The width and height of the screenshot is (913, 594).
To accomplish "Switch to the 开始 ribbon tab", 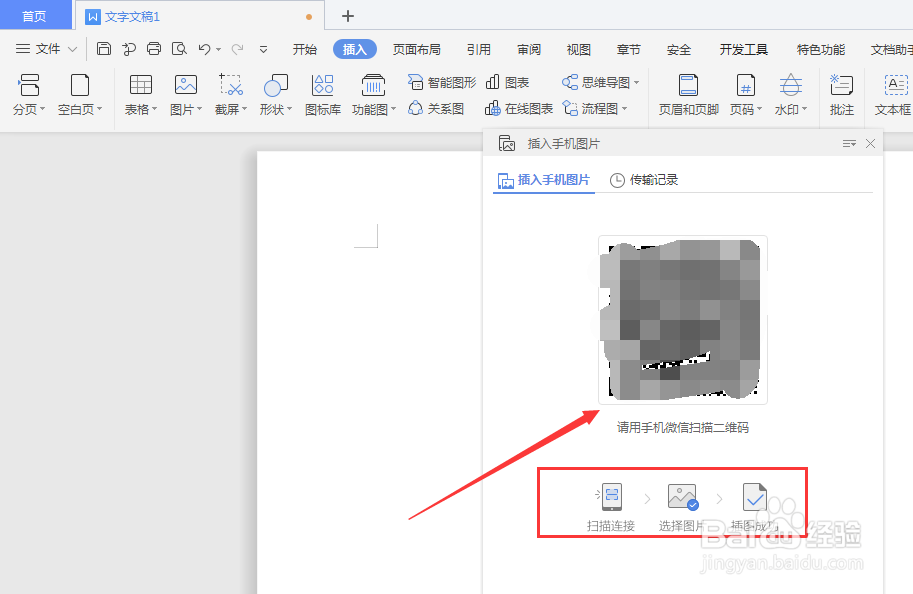I will 305,50.
